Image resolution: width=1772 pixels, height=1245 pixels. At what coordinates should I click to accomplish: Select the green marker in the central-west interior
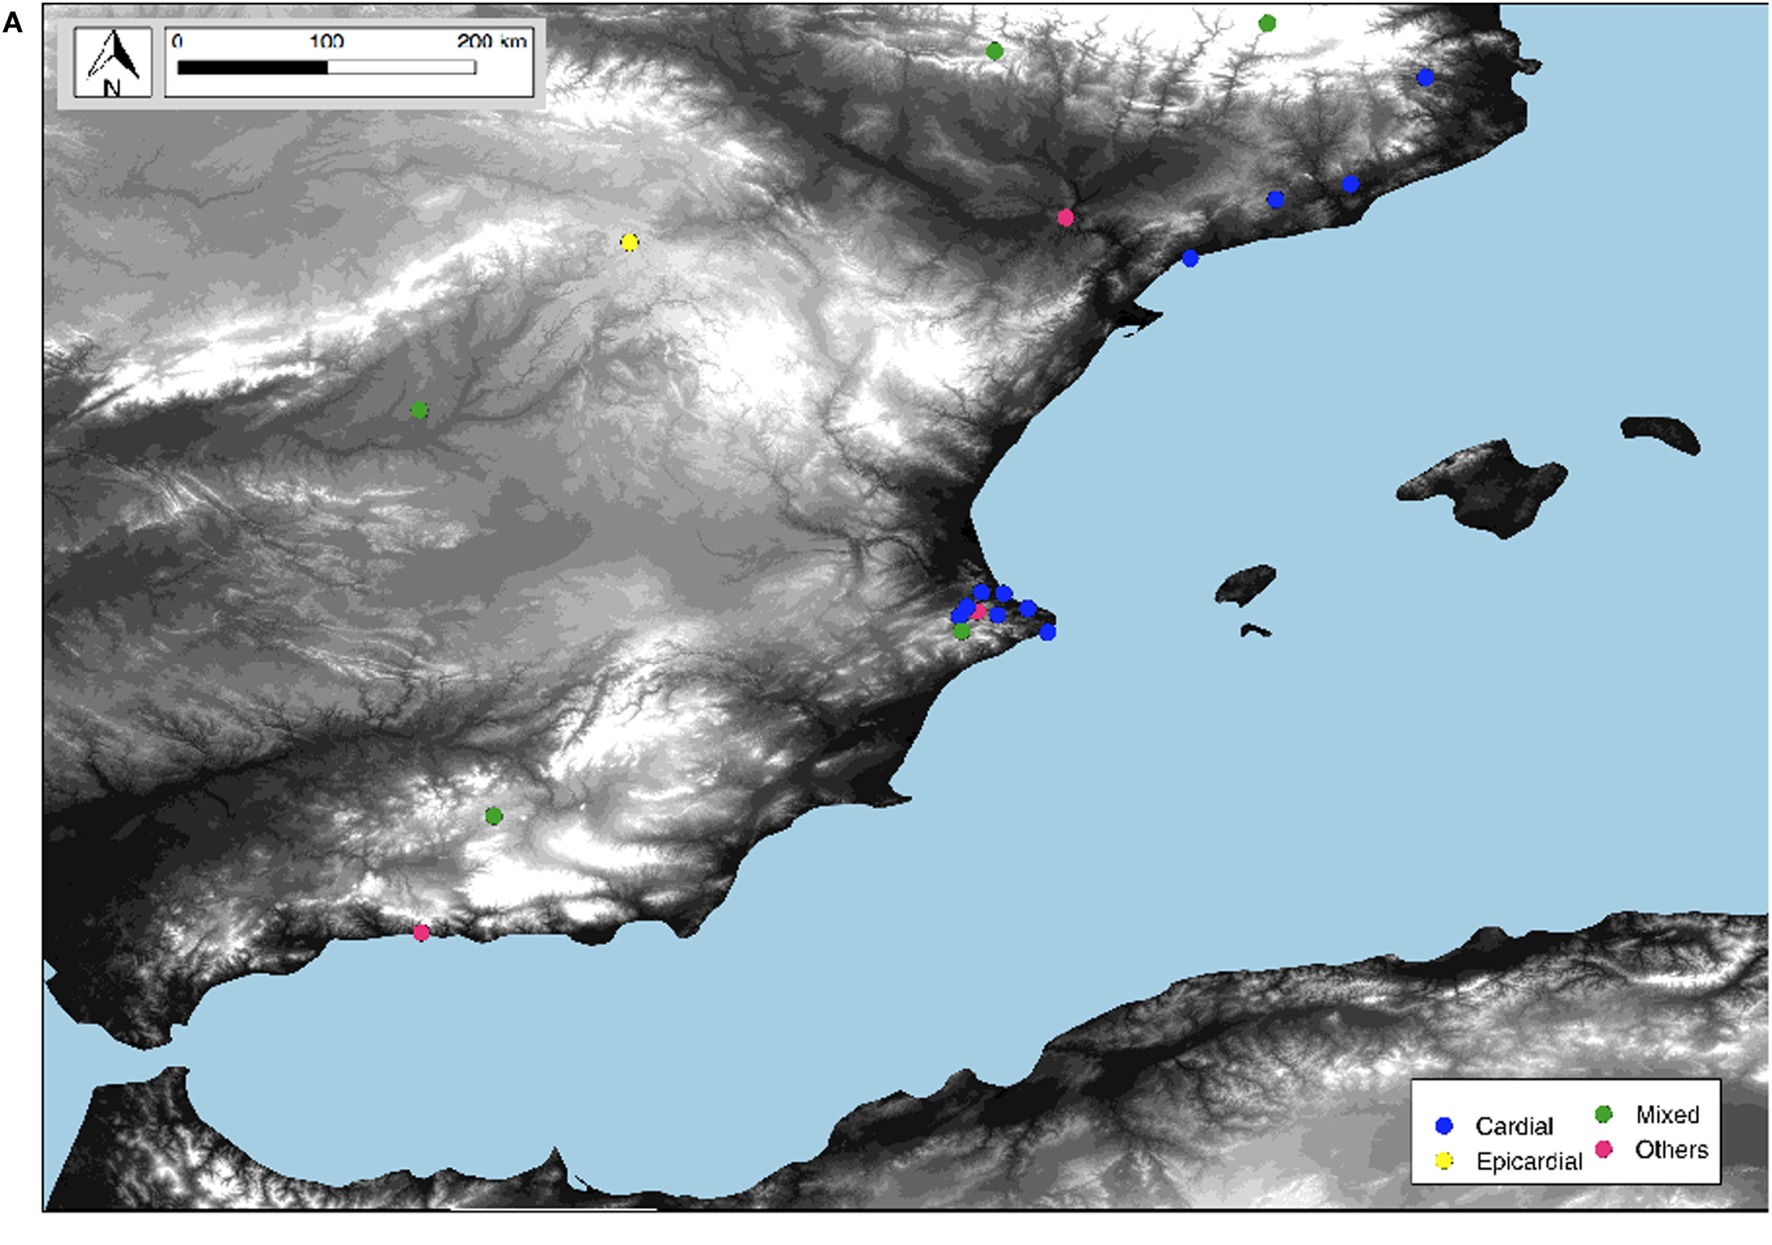[419, 410]
